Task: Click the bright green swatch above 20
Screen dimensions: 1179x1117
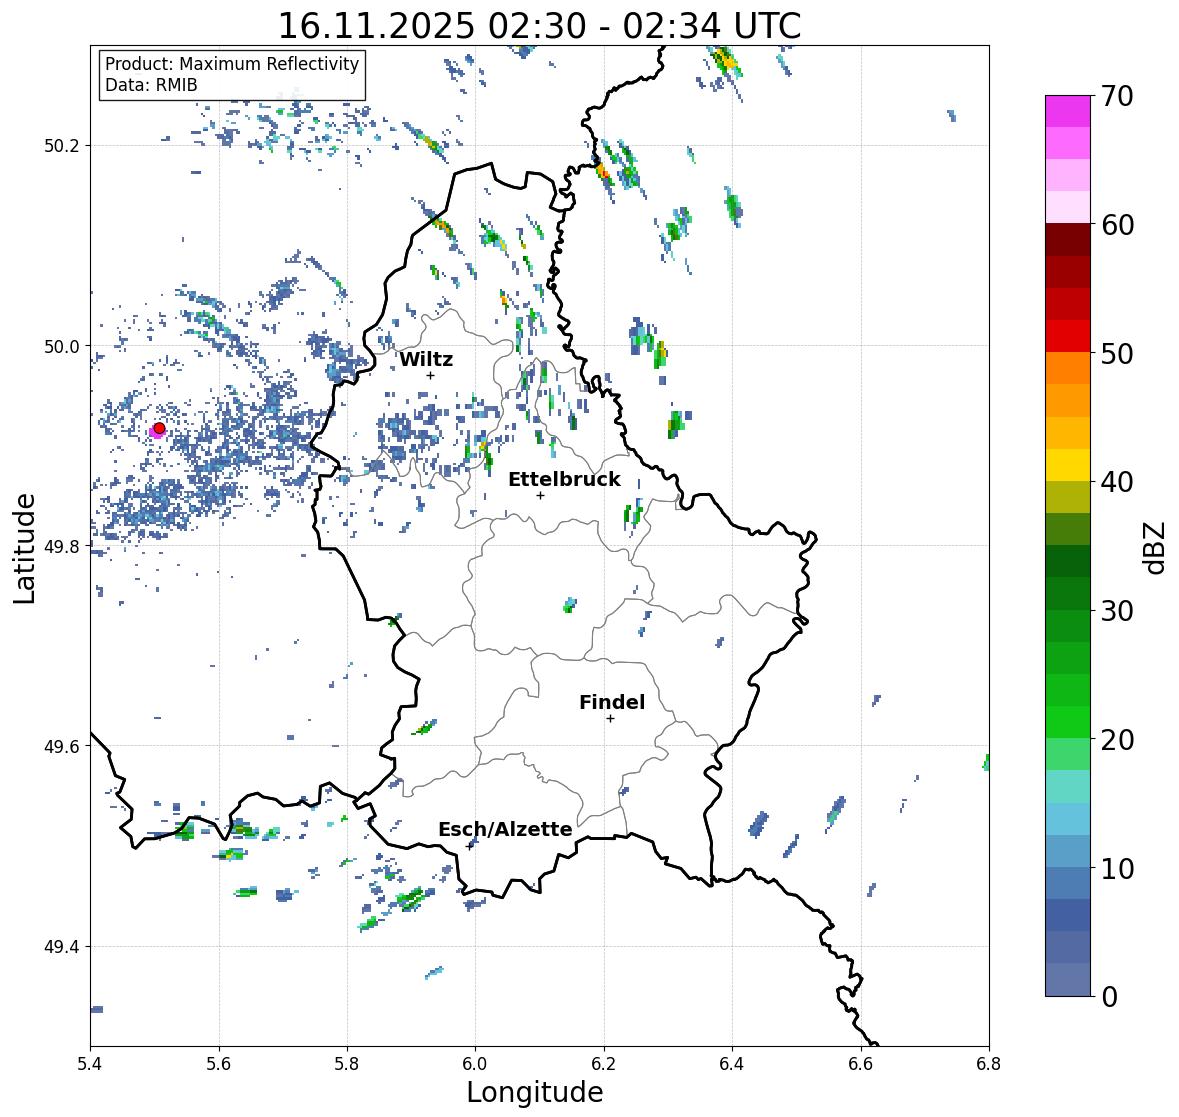Action: pos(1068,722)
